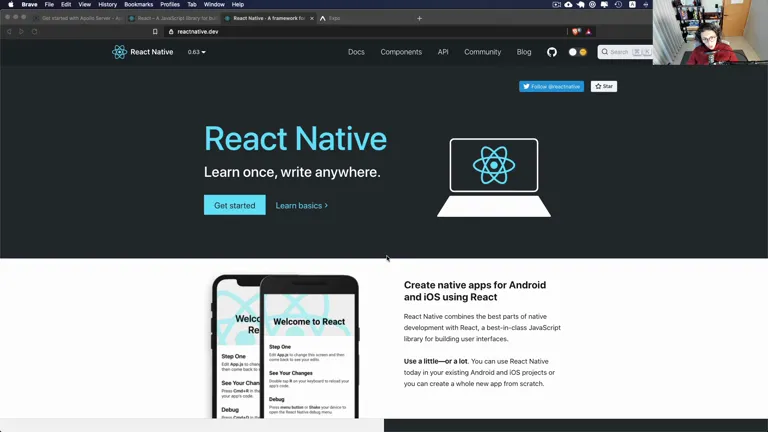Click the Get started button
Viewport: 768px width, 432px height.
(x=235, y=205)
